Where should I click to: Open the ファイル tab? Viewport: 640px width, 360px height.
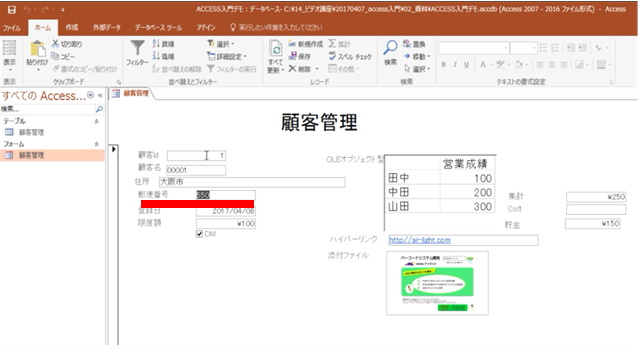tap(12, 28)
